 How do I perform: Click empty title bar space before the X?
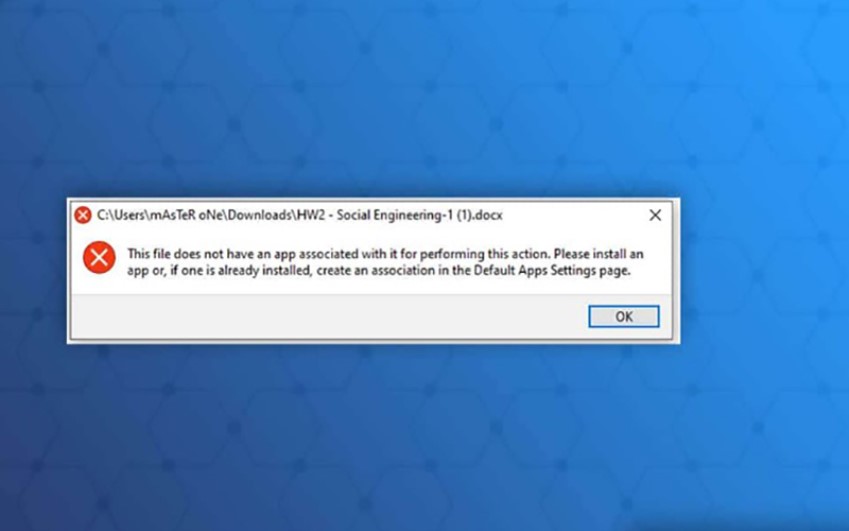click(574, 215)
